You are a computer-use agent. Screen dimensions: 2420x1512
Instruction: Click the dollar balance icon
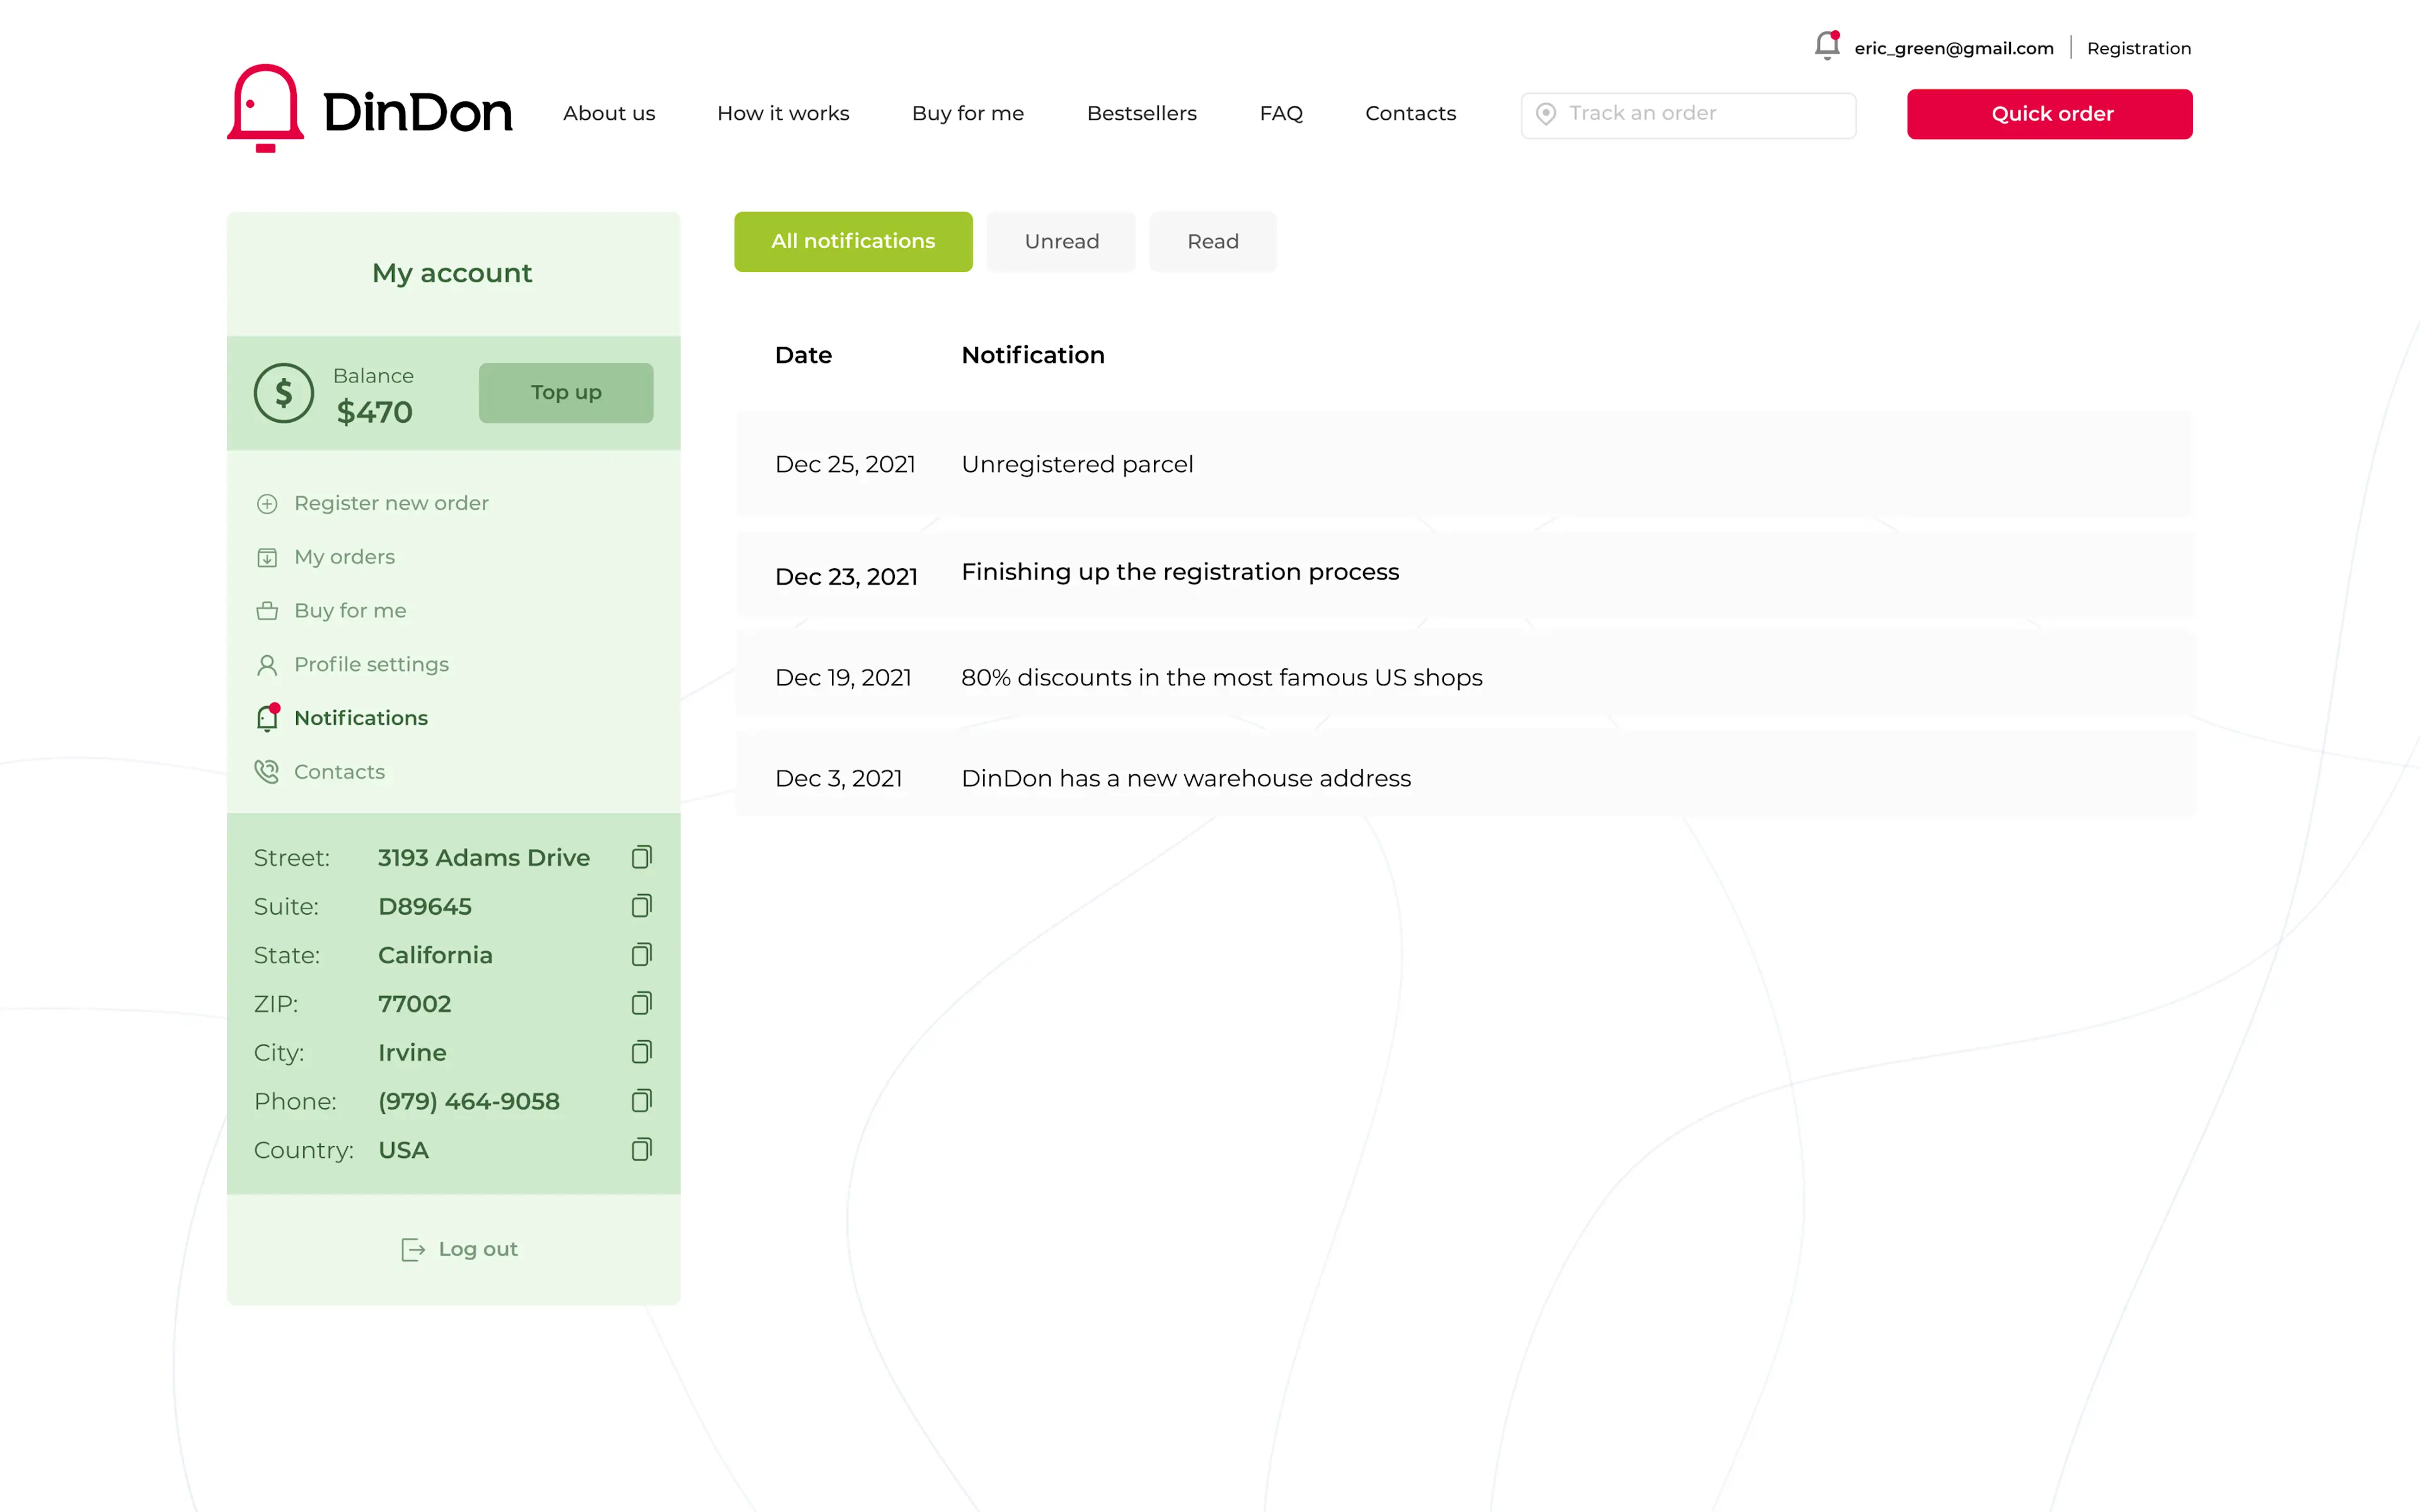click(x=284, y=393)
